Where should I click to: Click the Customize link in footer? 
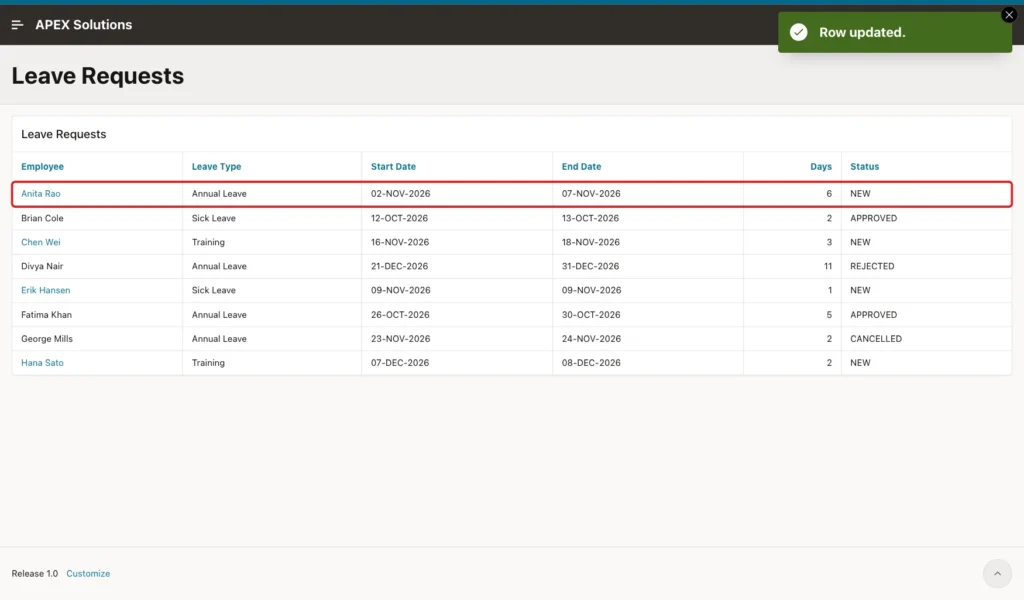tap(88, 574)
